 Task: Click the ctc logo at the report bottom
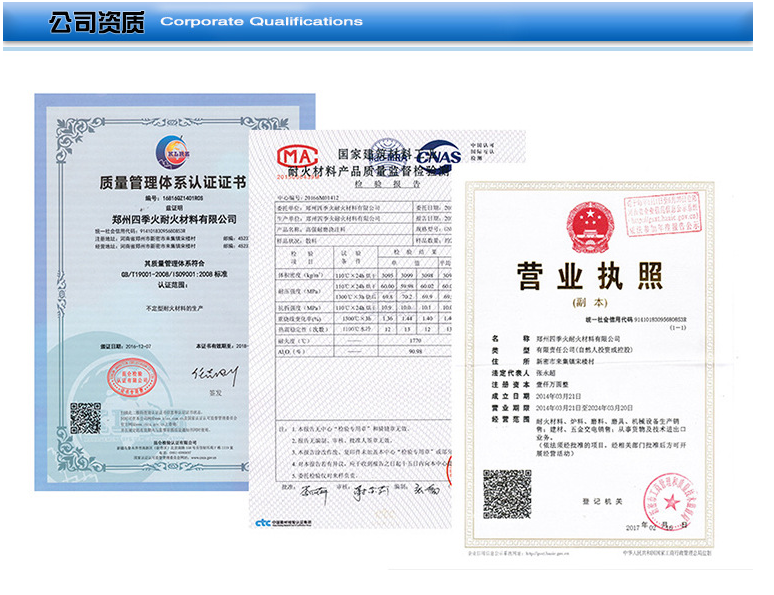pos(264,522)
